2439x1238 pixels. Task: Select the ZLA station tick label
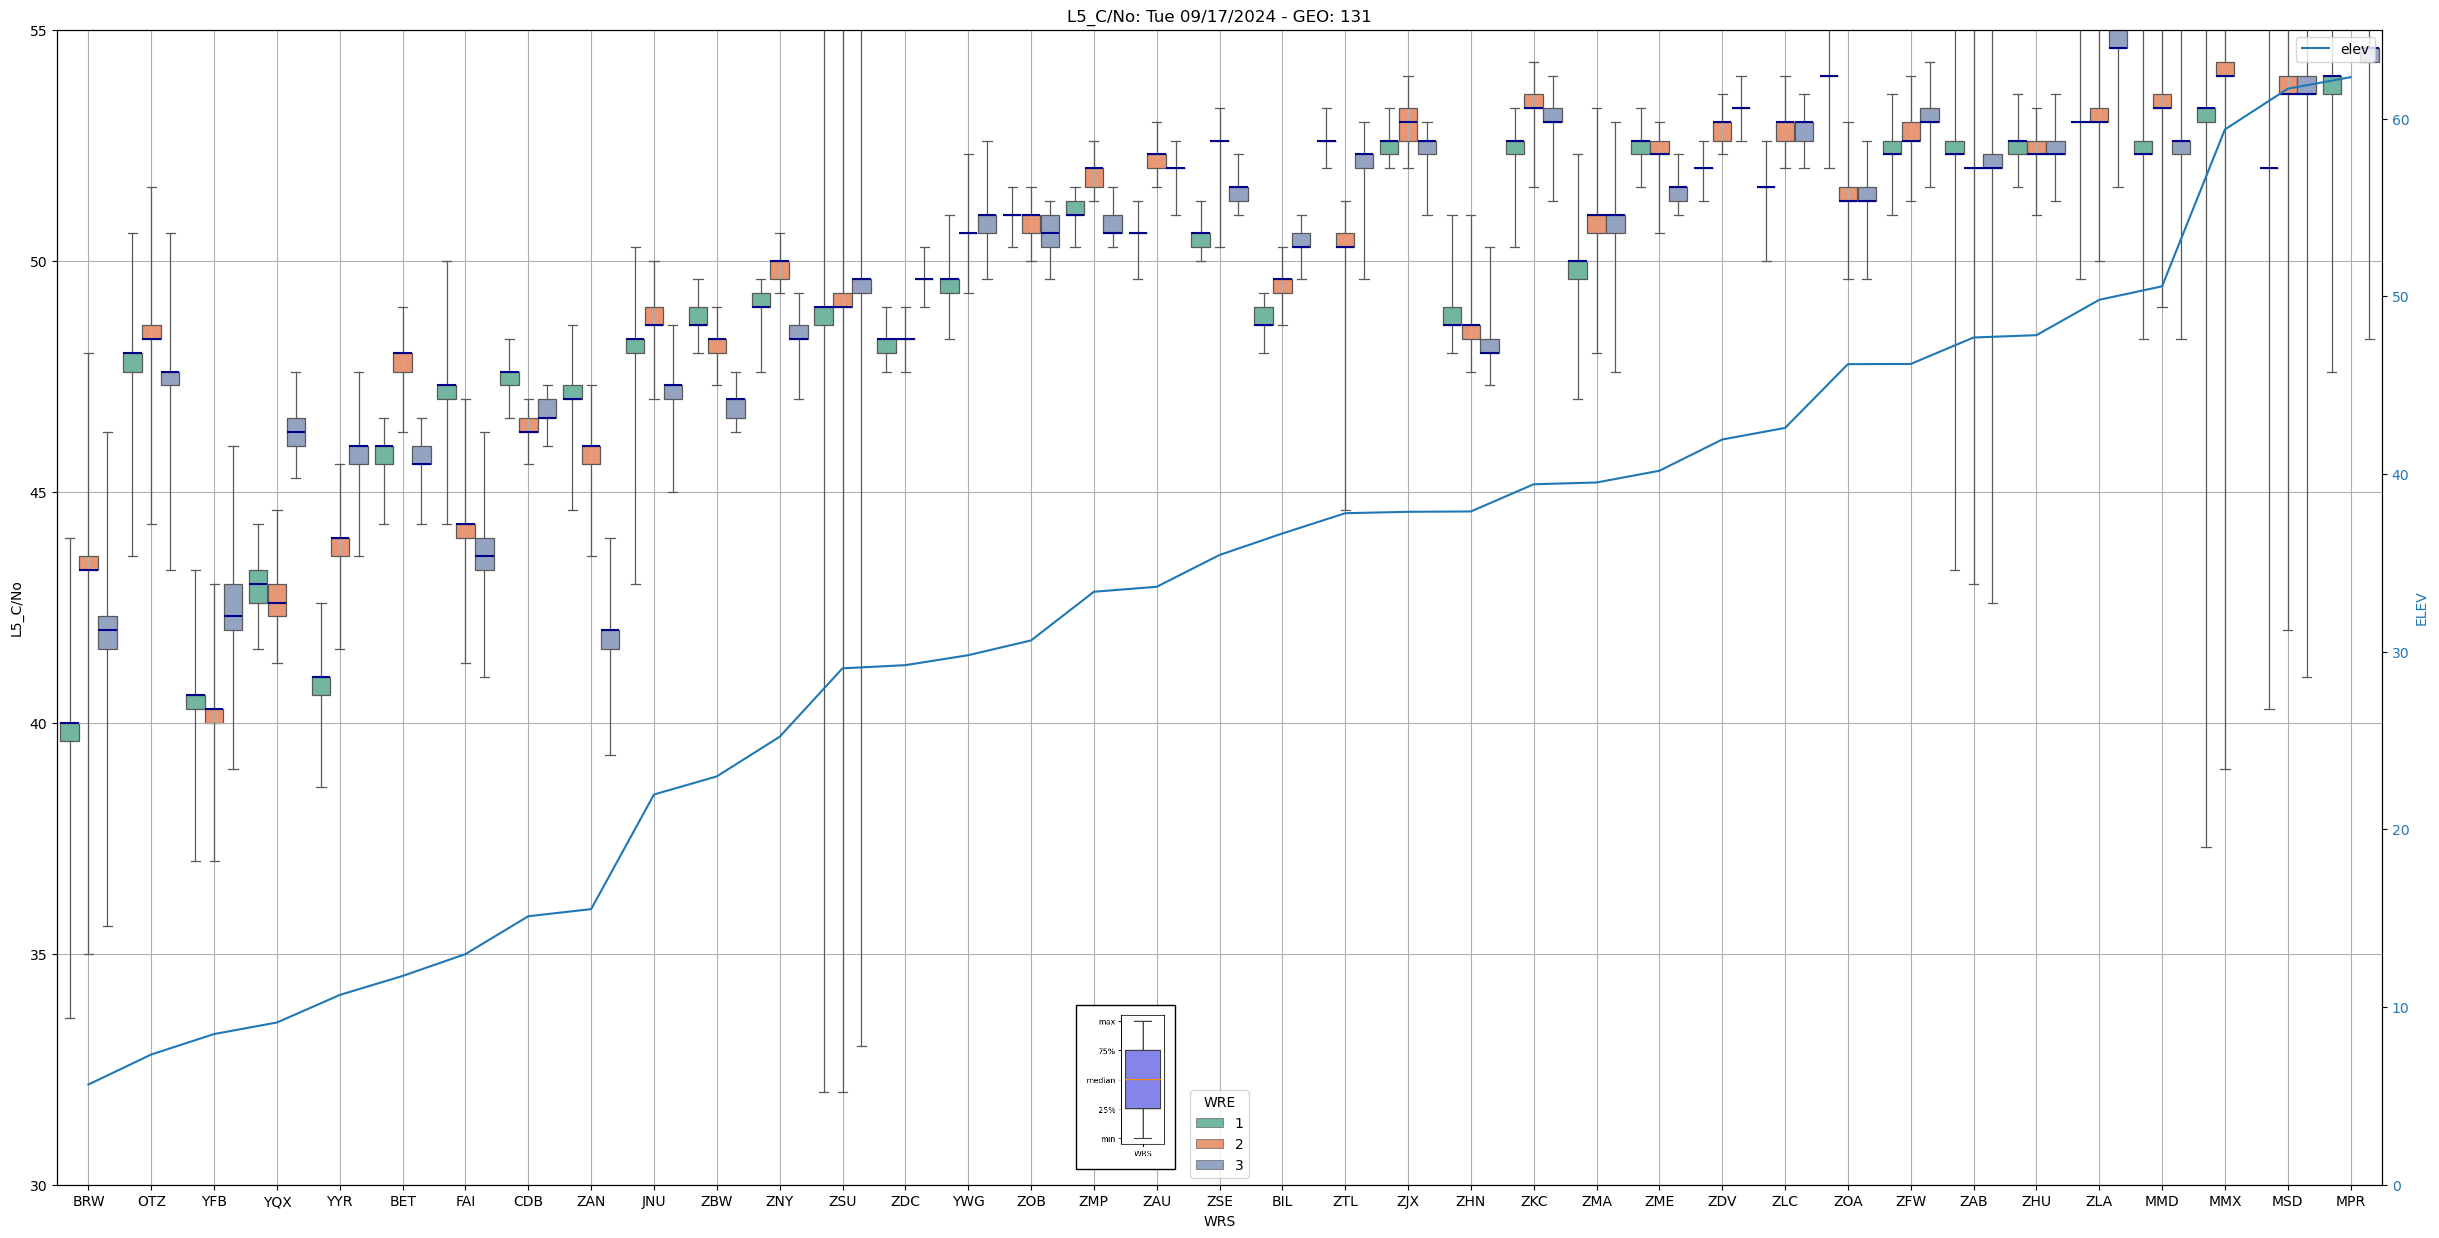(x=2099, y=1201)
